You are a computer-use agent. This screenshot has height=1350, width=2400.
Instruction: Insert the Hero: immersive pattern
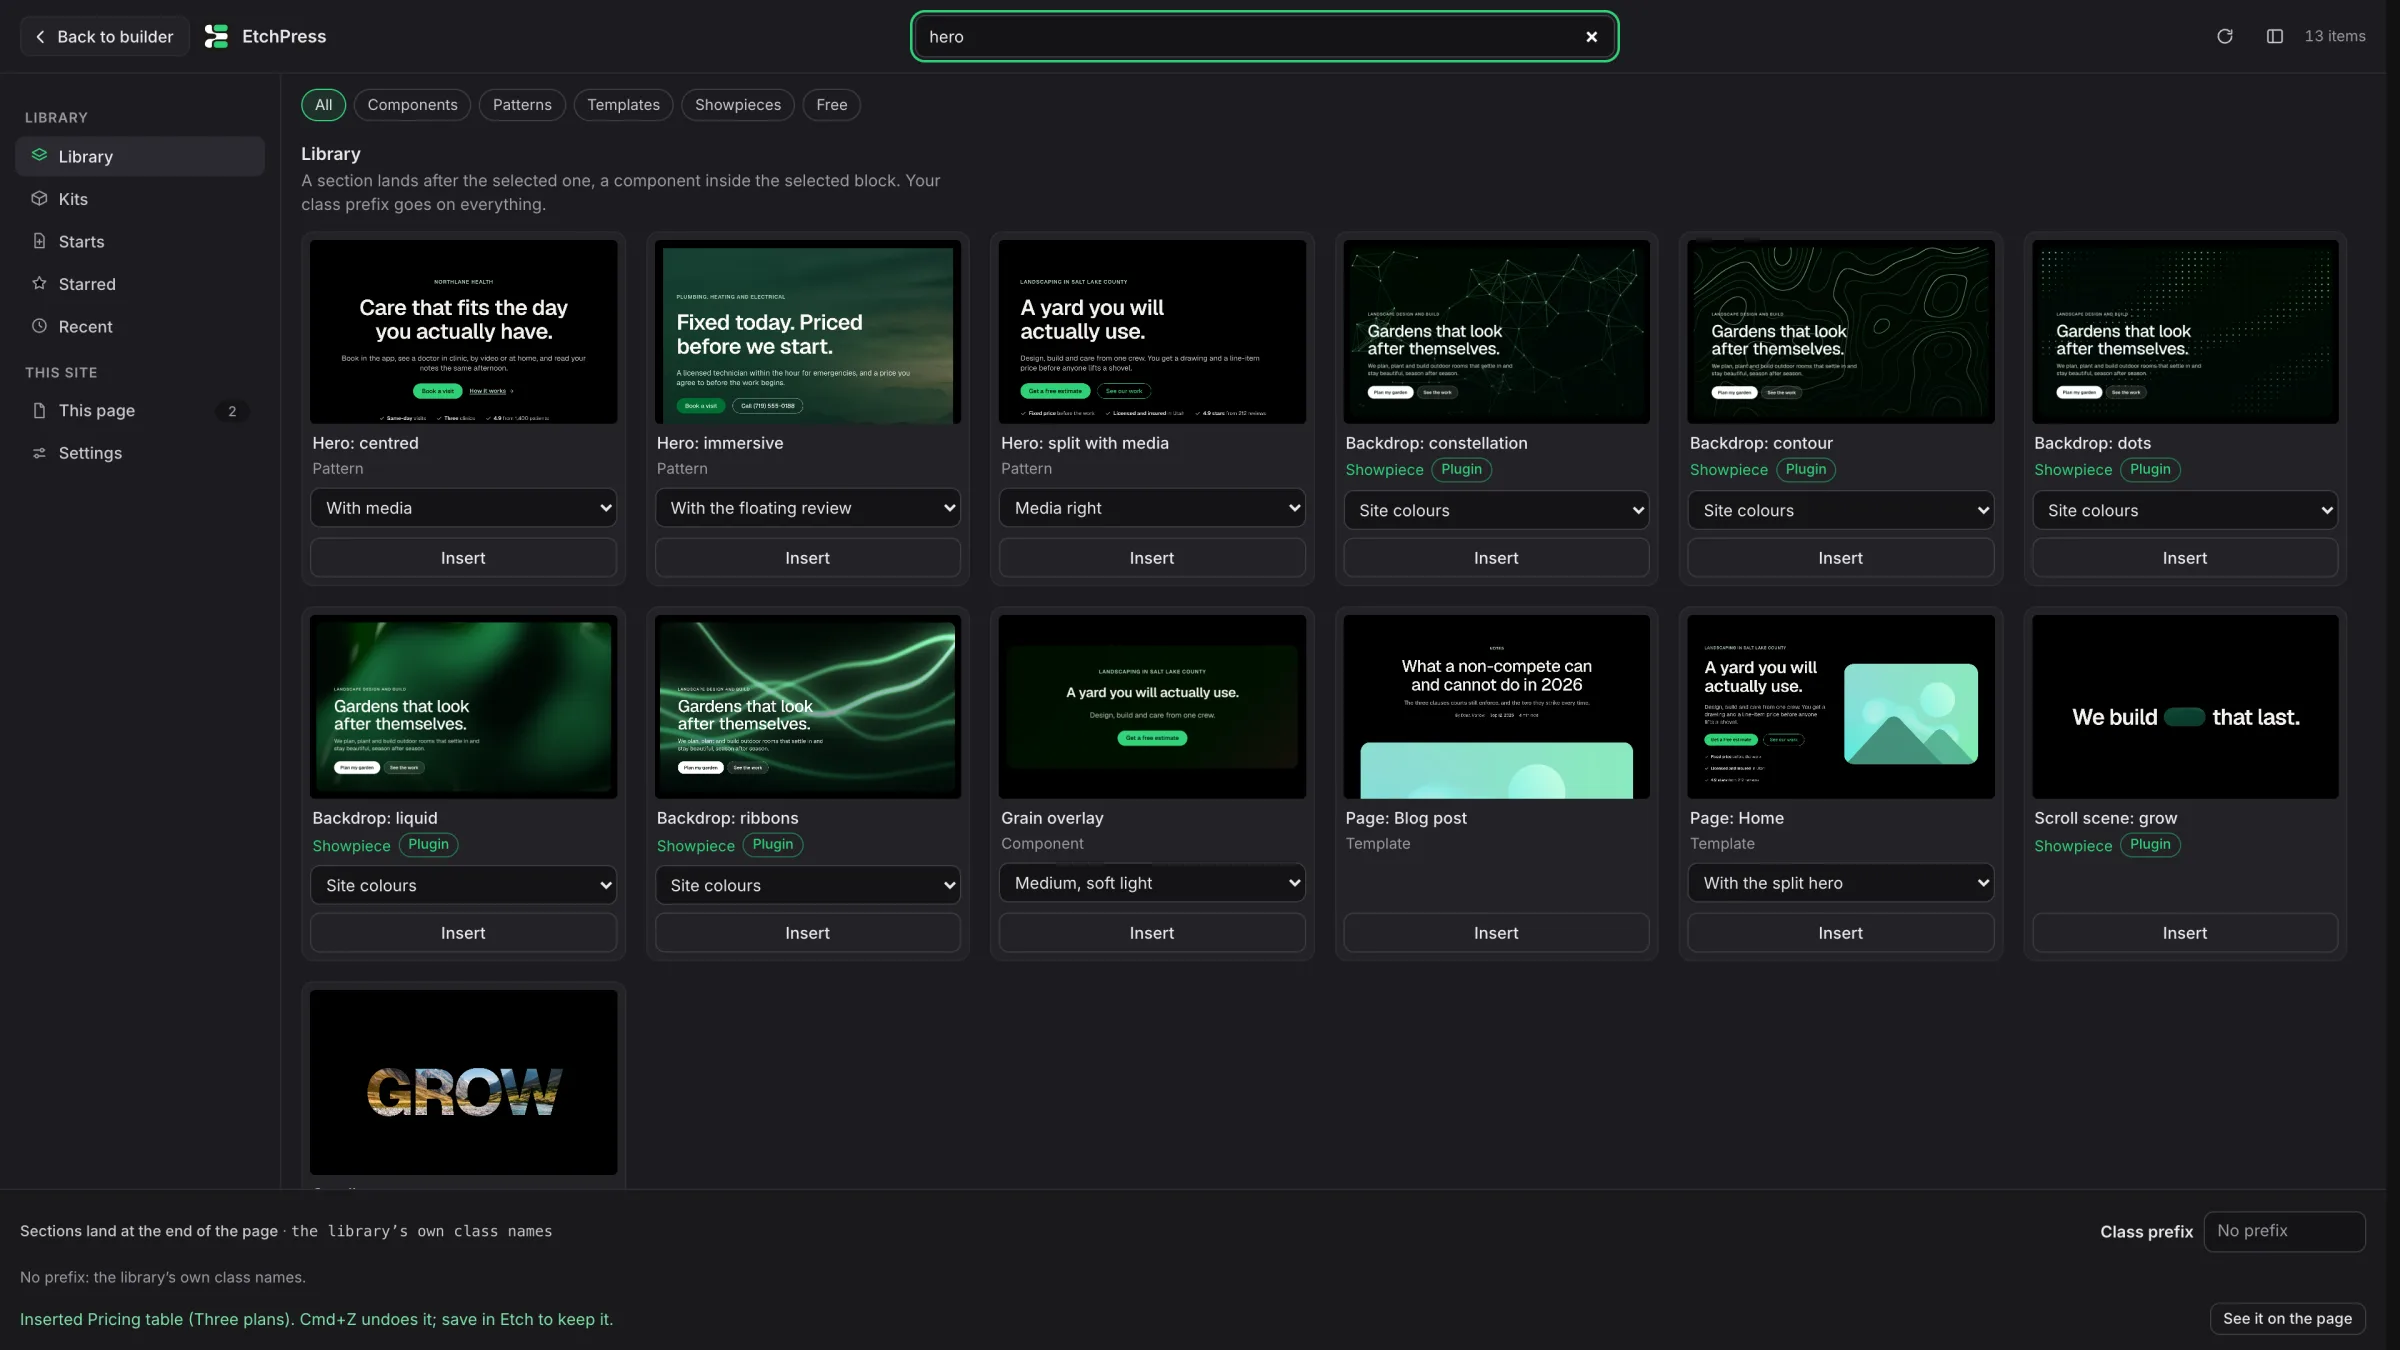(807, 558)
